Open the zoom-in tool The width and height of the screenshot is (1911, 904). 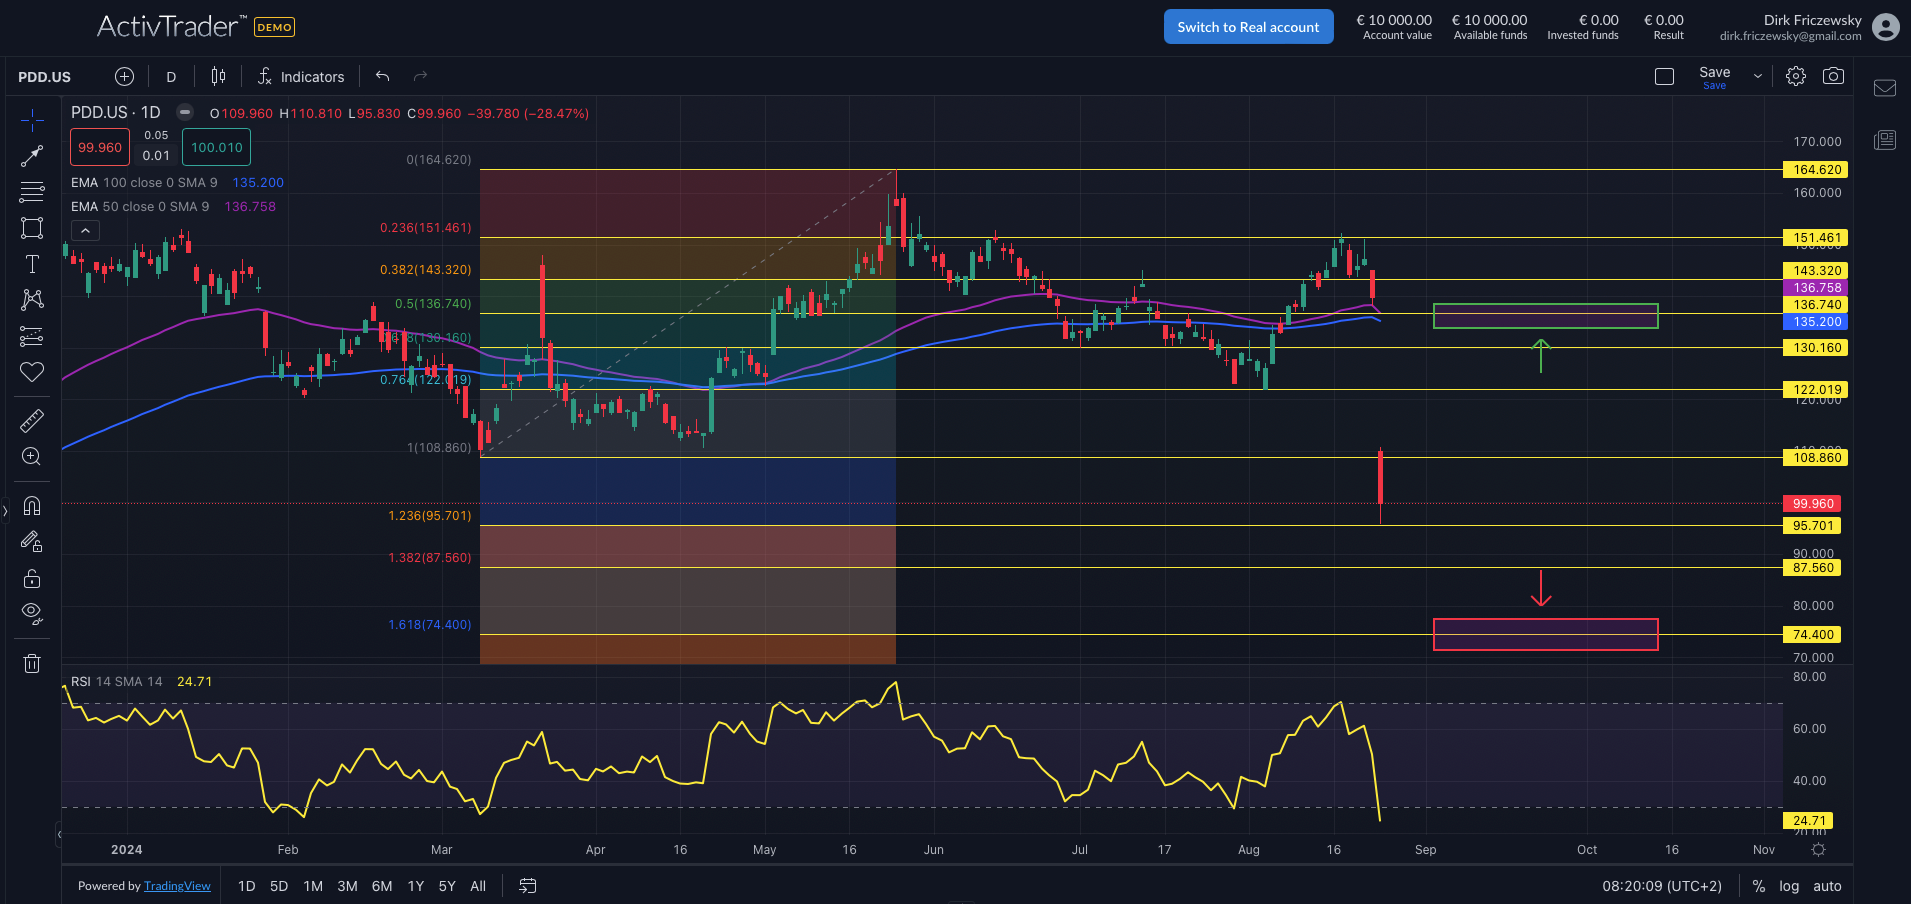click(32, 457)
